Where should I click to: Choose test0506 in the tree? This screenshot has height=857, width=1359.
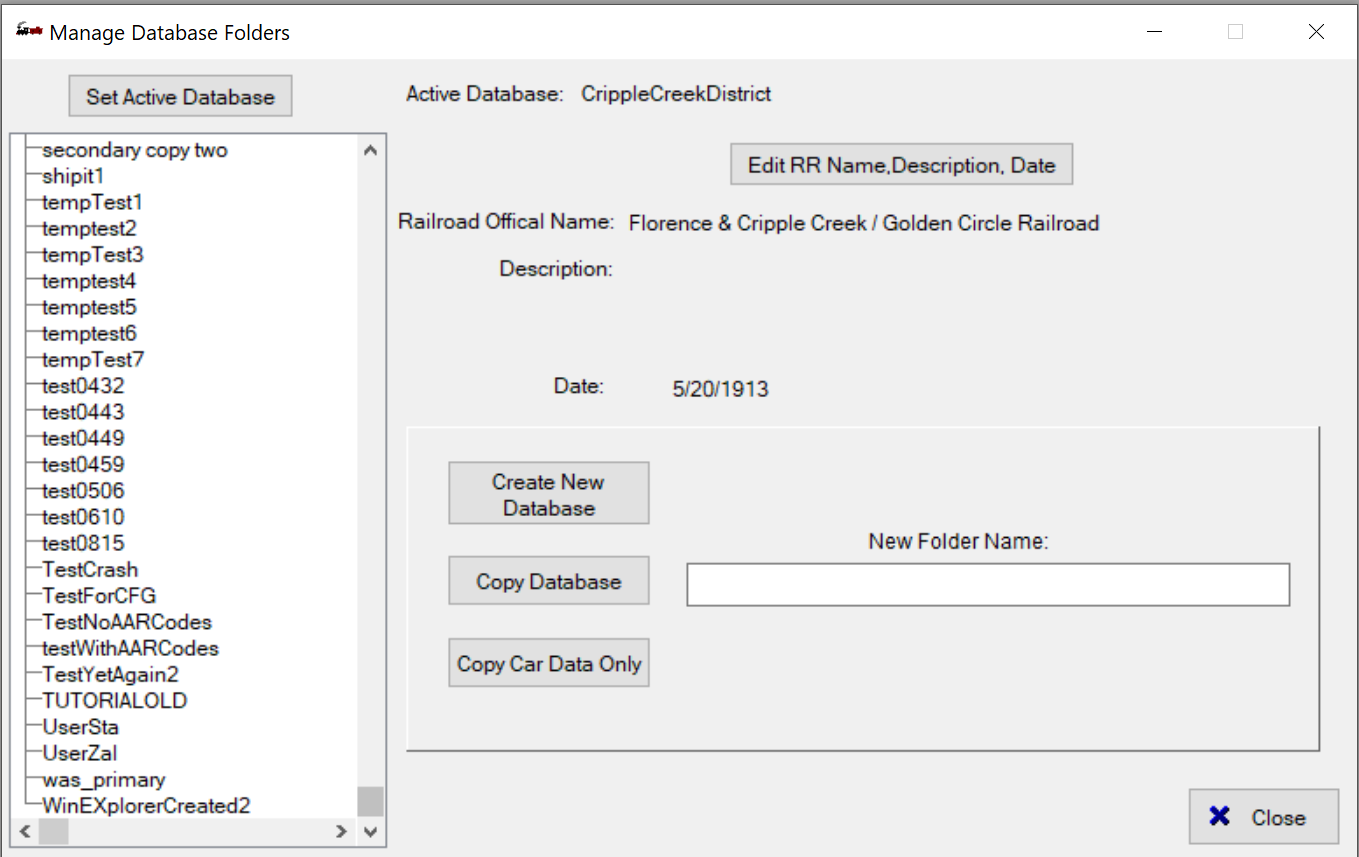(83, 490)
